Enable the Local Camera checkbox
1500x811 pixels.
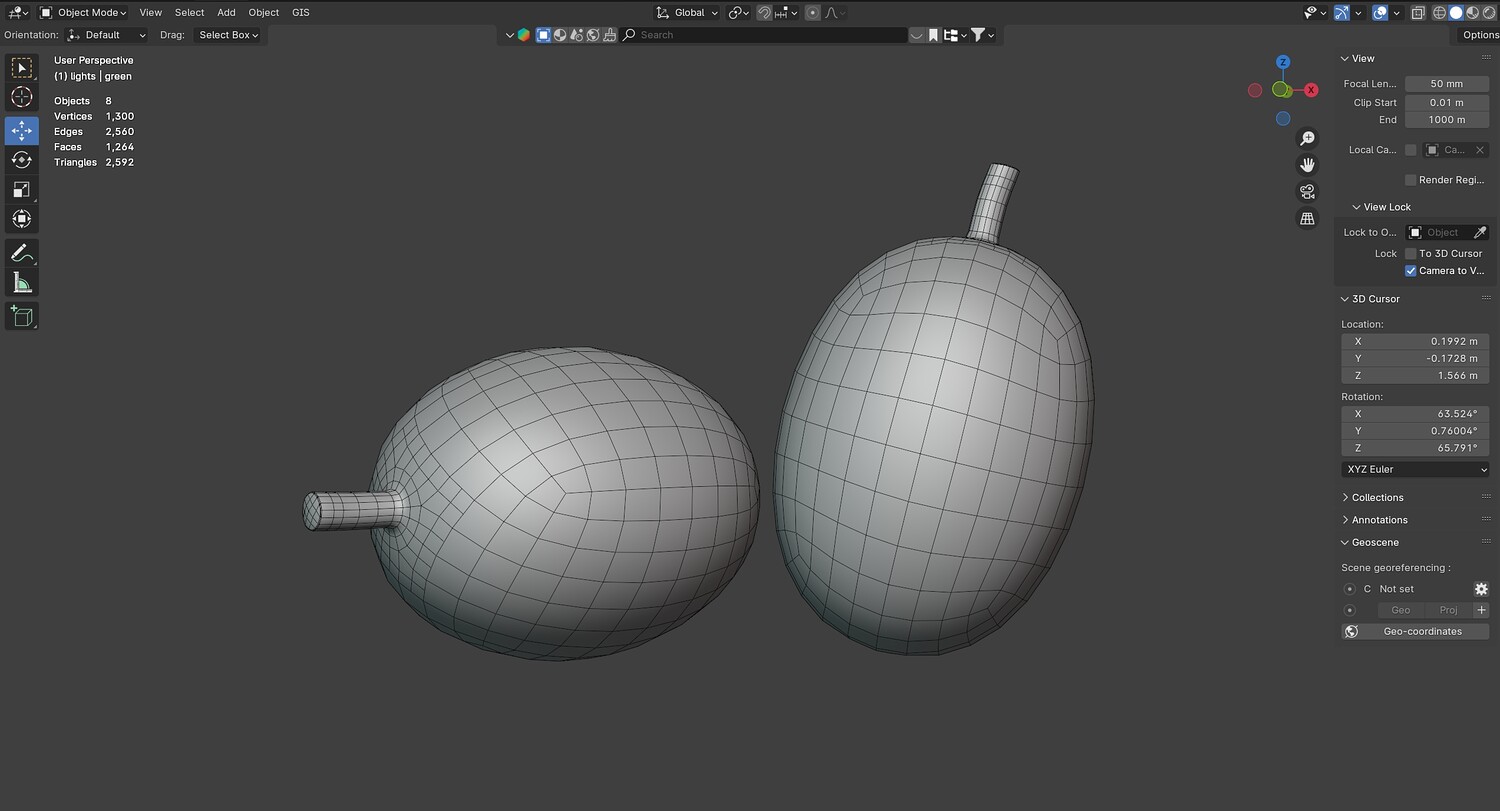point(1410,150)
